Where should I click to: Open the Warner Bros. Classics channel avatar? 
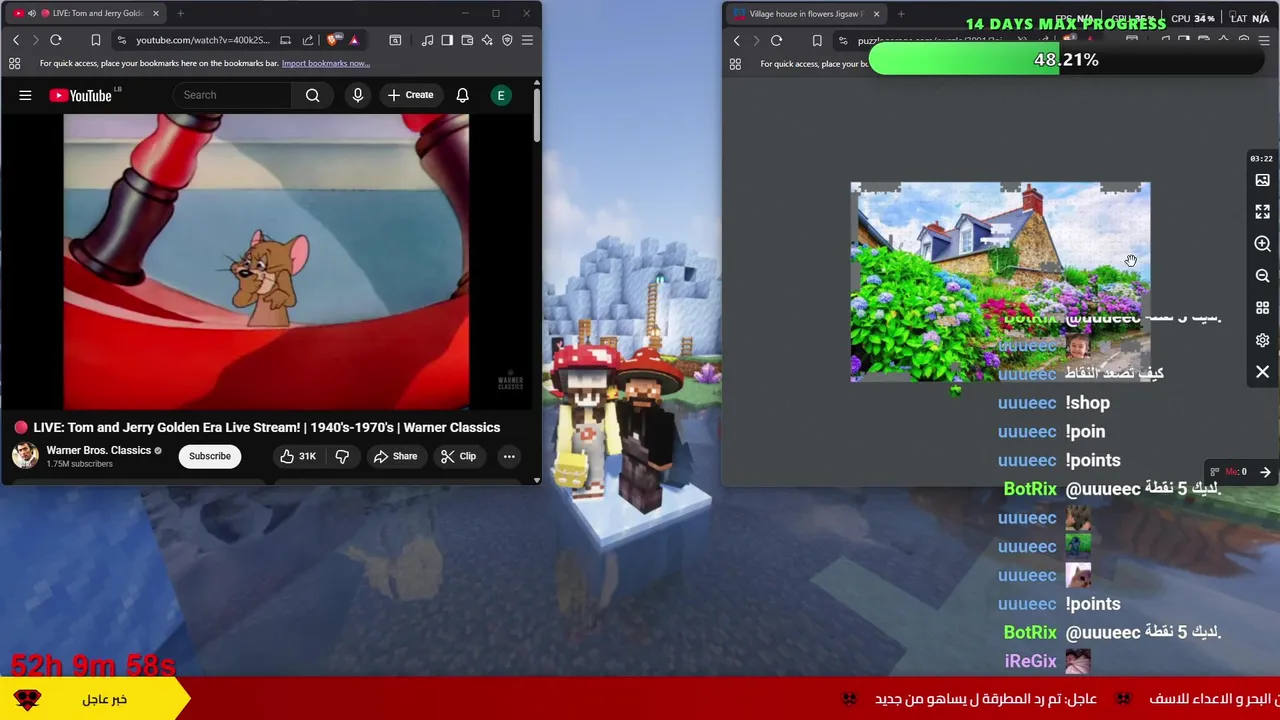[25, 456]
